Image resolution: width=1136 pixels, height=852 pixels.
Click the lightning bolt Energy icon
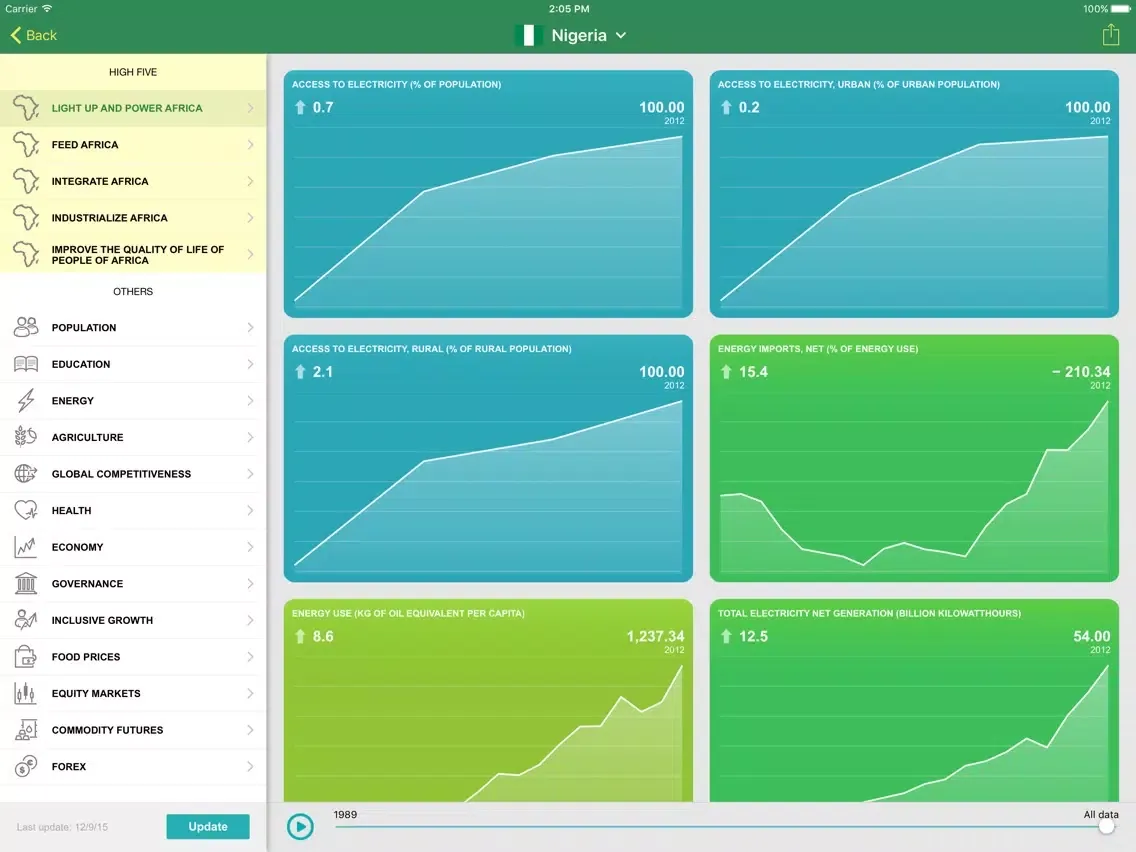pyautogui.click(x=26, y=400)
